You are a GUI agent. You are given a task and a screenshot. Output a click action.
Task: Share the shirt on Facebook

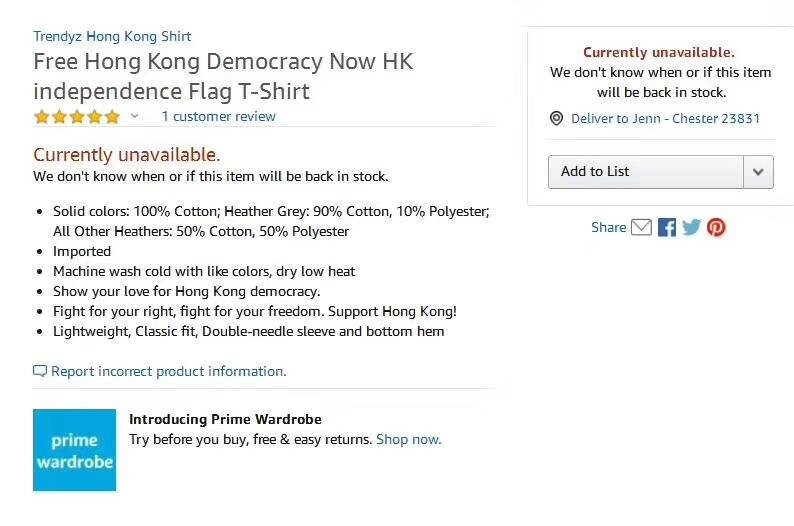tap(667, 227)
